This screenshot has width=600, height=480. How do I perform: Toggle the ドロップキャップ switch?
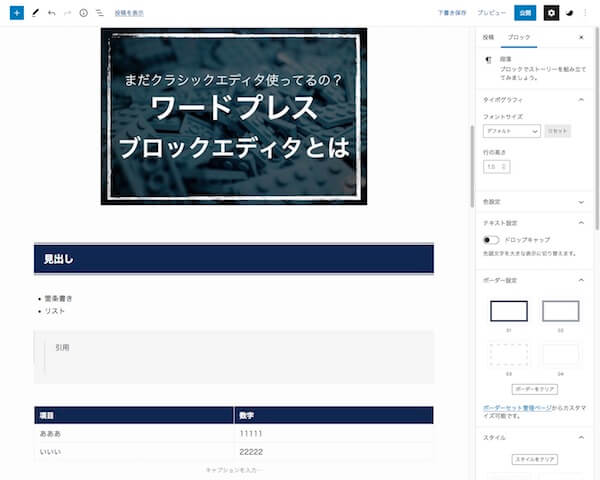(x=491, y=240)
